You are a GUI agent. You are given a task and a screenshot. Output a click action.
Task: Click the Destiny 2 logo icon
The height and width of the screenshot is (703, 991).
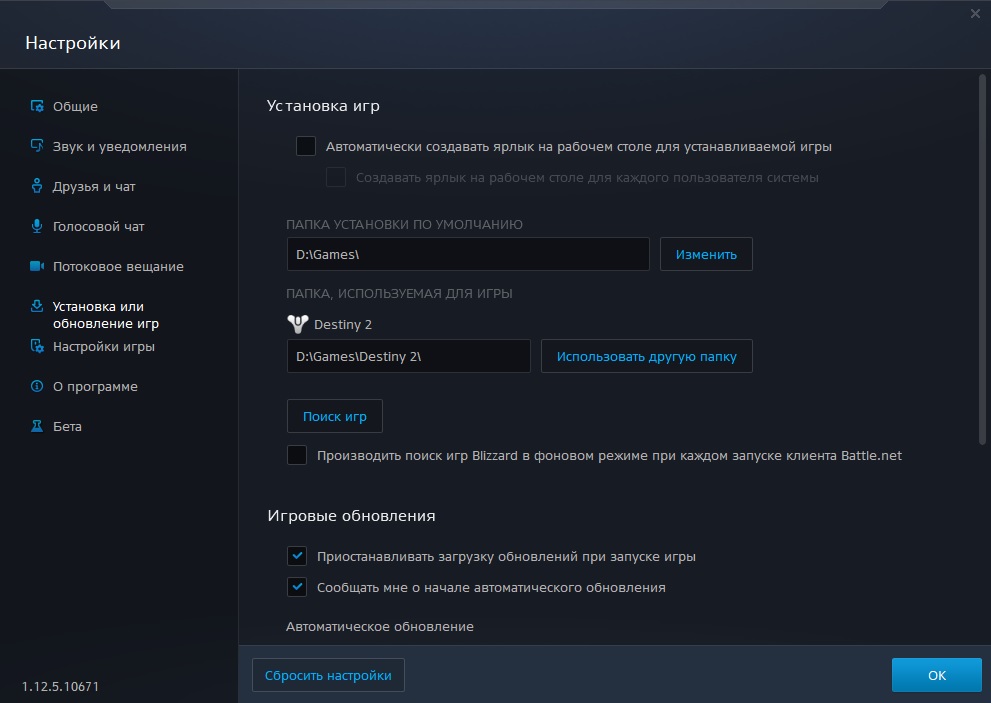pos(297,324)
